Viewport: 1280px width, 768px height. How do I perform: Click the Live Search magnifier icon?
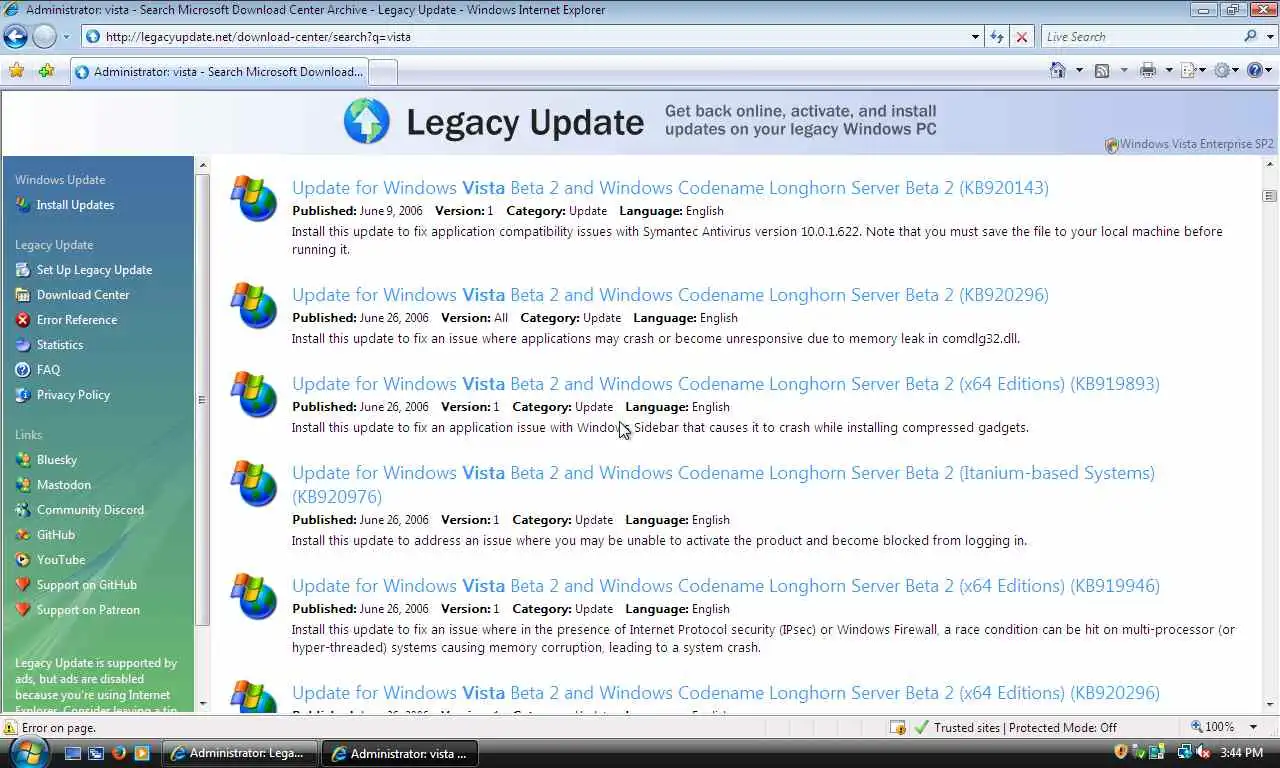1250,37
